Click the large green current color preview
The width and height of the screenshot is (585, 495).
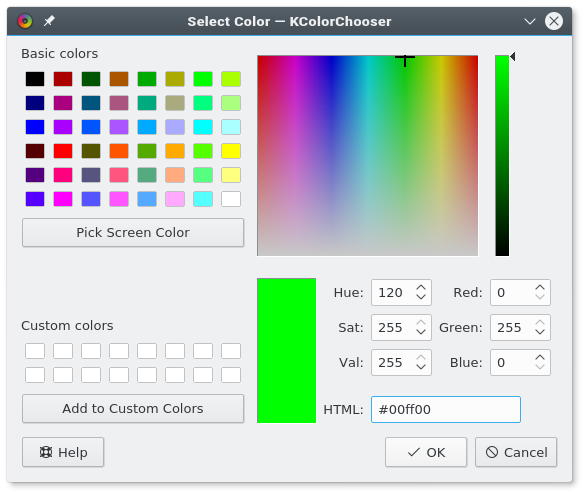pyautogui.click(x=287, y=351)
